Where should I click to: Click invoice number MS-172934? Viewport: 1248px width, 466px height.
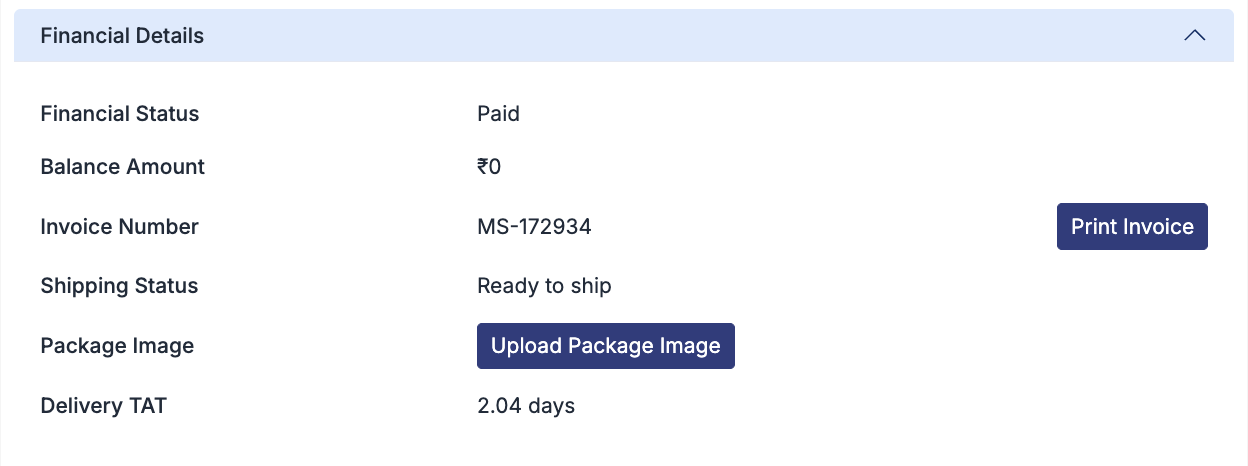click(x=534, y=227)
